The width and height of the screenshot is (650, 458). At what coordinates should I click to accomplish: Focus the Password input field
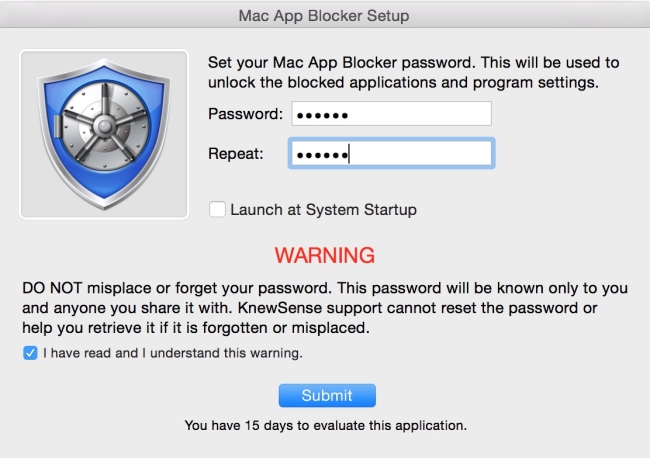(390, 114)
